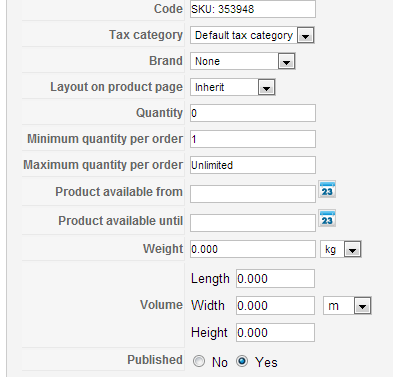Focus the Quantity input field
Viewport: 393px width, 377px height.
click(253, 113)
